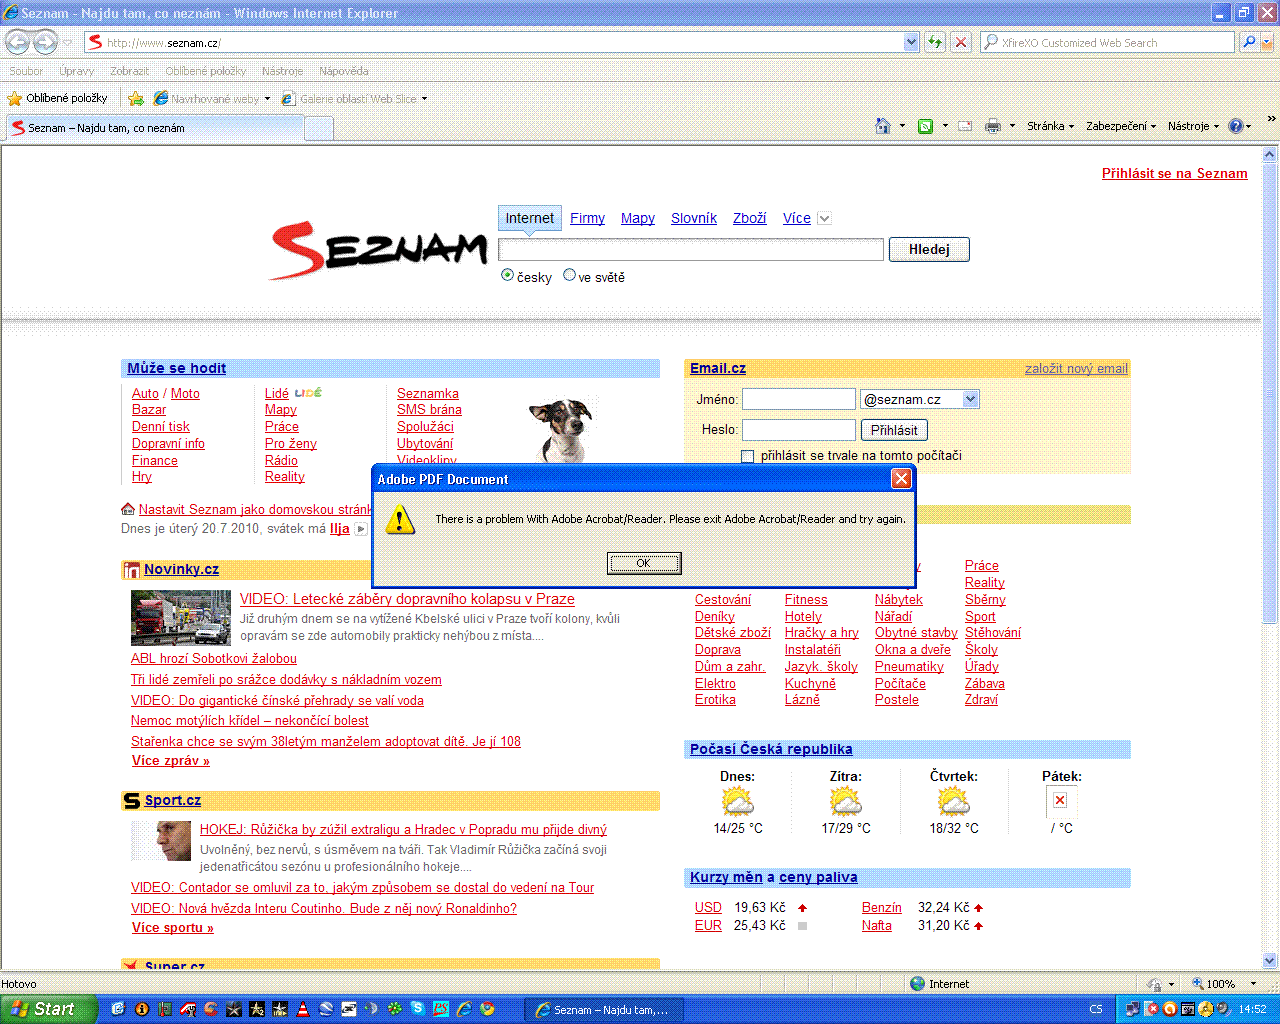1280x1024 pixels.
Task: Open the Úpravy menu
Action: 76,71
